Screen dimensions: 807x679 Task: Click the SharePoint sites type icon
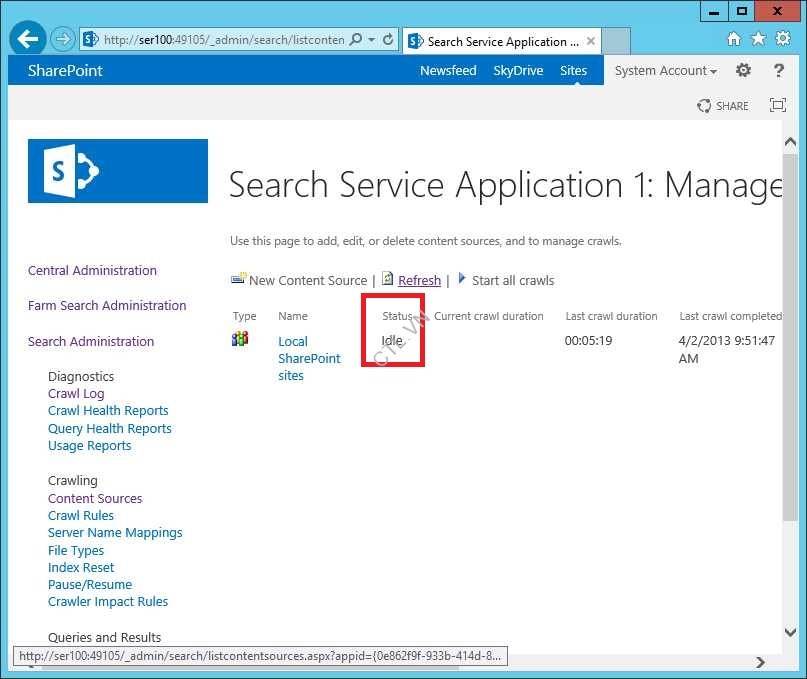240,339
